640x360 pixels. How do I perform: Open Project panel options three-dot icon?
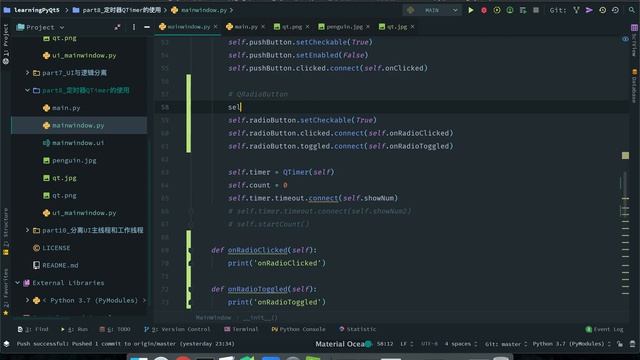[133, 27]
